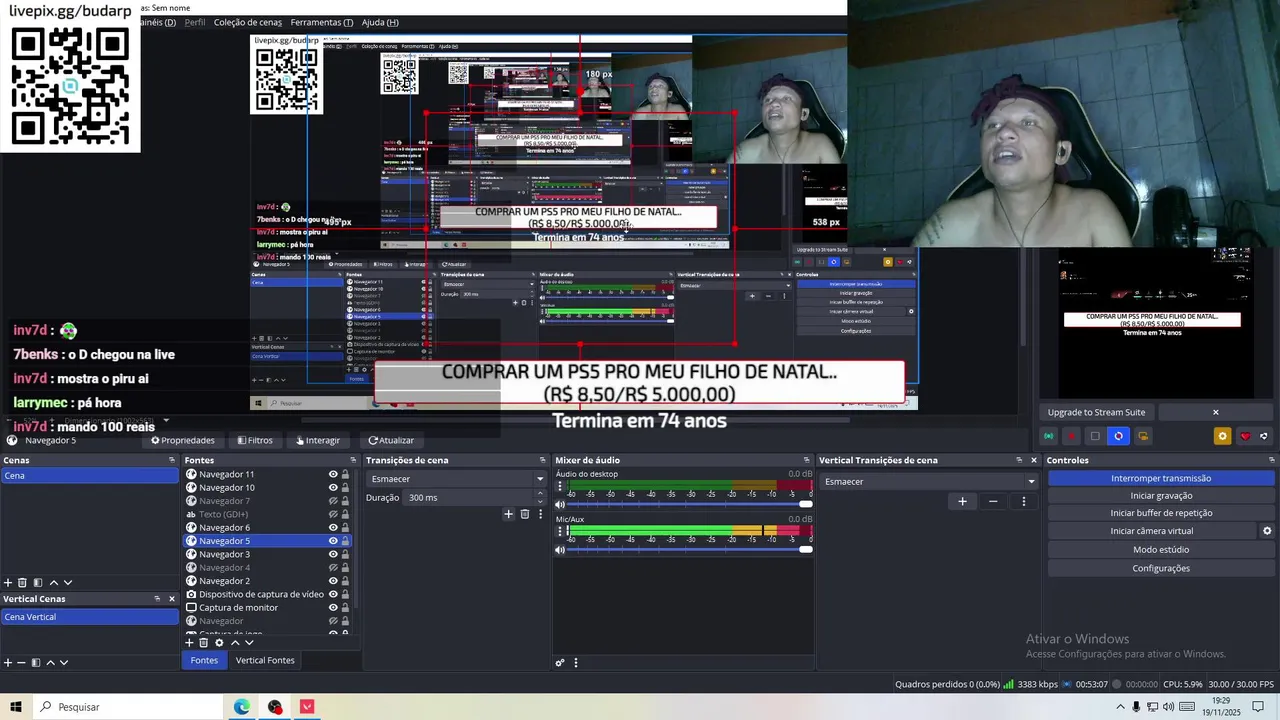Click Interromper transmissão to stop streaming

[x=1161, y=478]
